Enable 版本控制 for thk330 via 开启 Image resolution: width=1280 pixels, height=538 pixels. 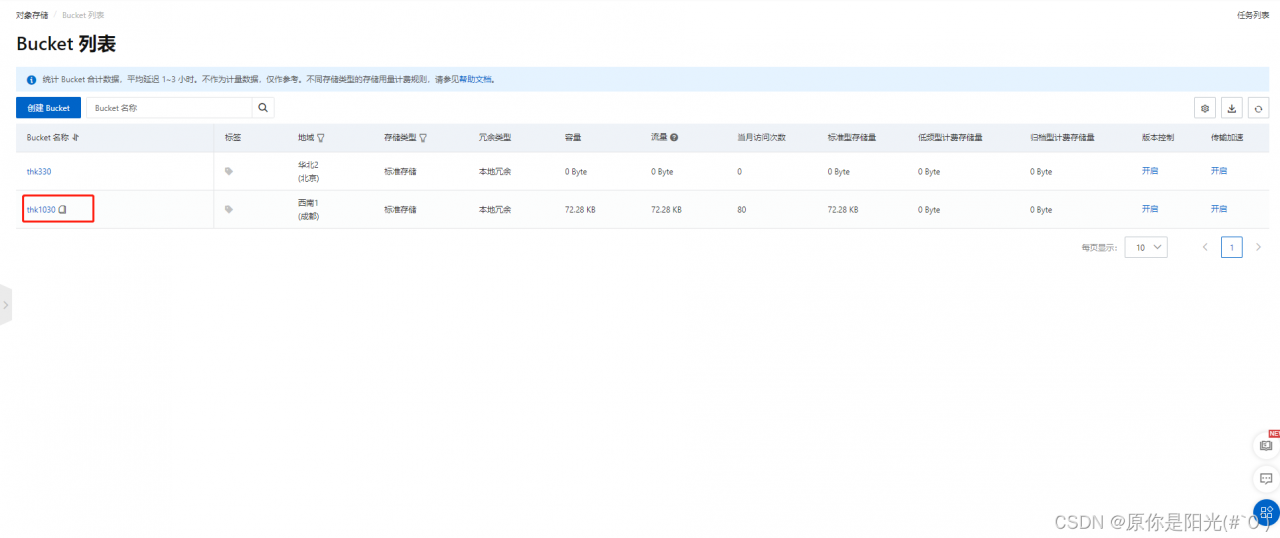1150,171
